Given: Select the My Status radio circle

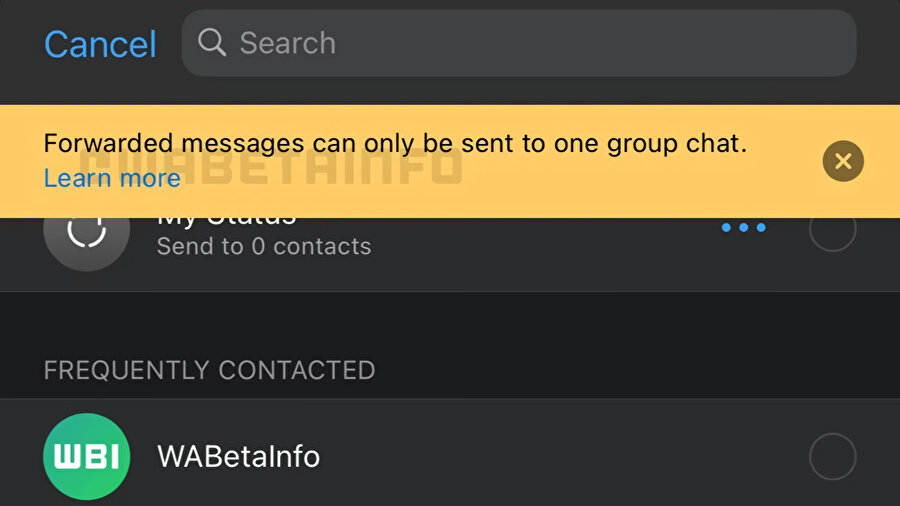Looking at the screenshot, I should point(832,231).
